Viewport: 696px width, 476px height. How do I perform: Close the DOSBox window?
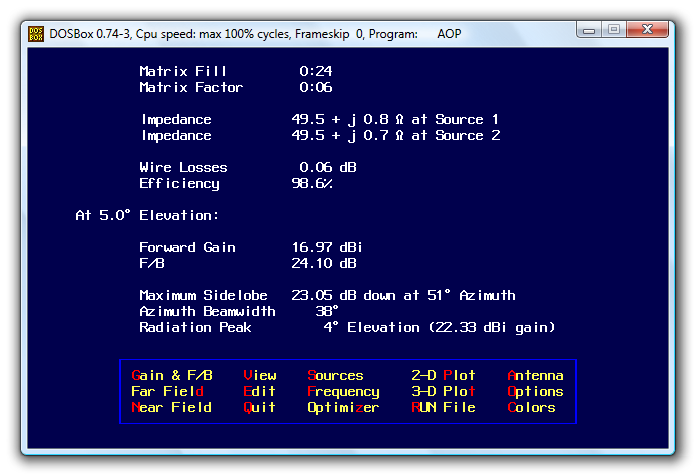pyautogui.click(x=652, y=31)
